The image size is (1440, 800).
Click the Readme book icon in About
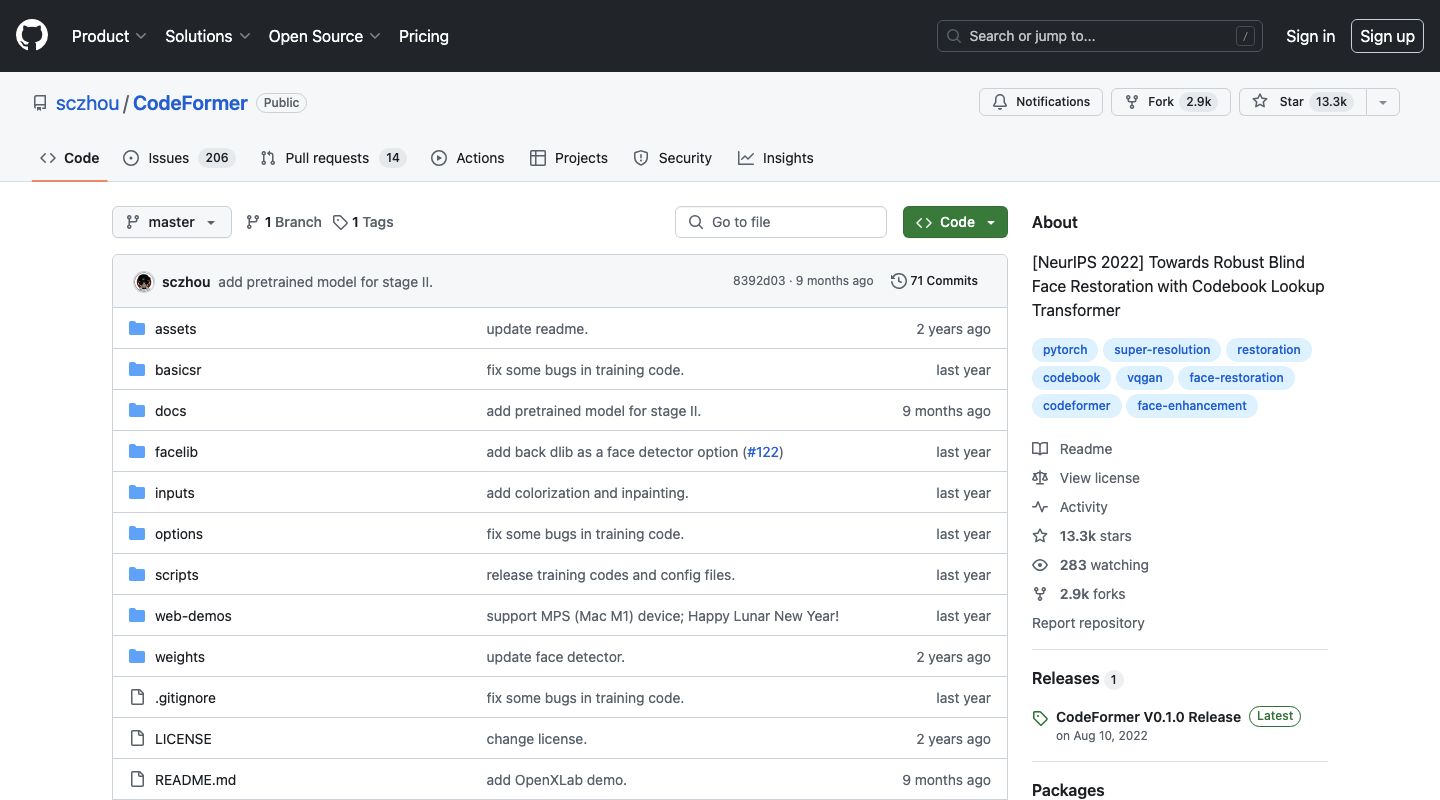coord(1040,449)
